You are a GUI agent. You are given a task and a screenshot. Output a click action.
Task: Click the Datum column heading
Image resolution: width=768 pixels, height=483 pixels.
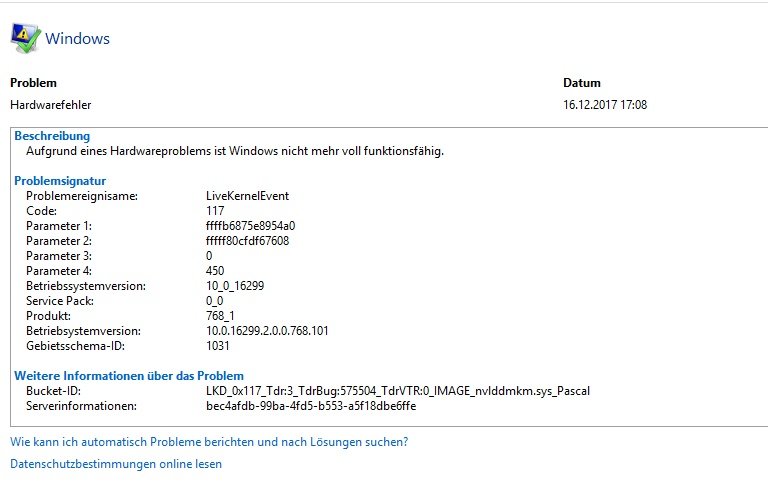click(x=582, y=83)
